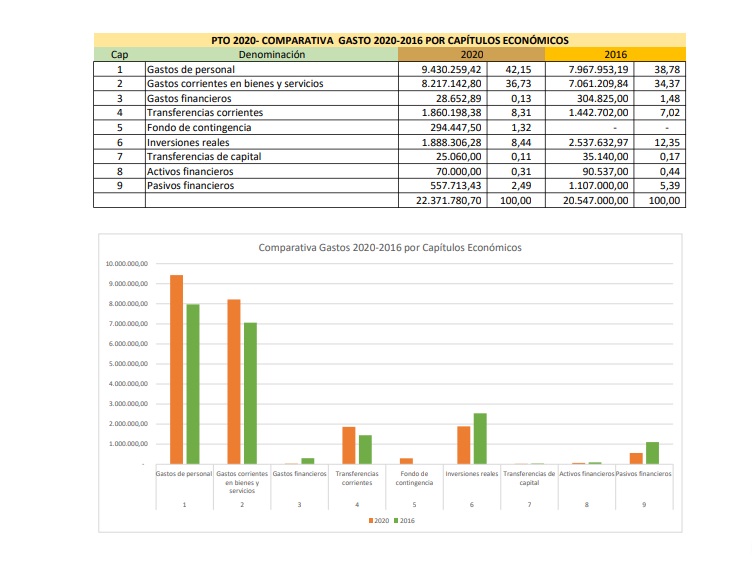Select the yellow 2016 column header
The height and width of the screenshot is (565, 752).
[615, 54]
